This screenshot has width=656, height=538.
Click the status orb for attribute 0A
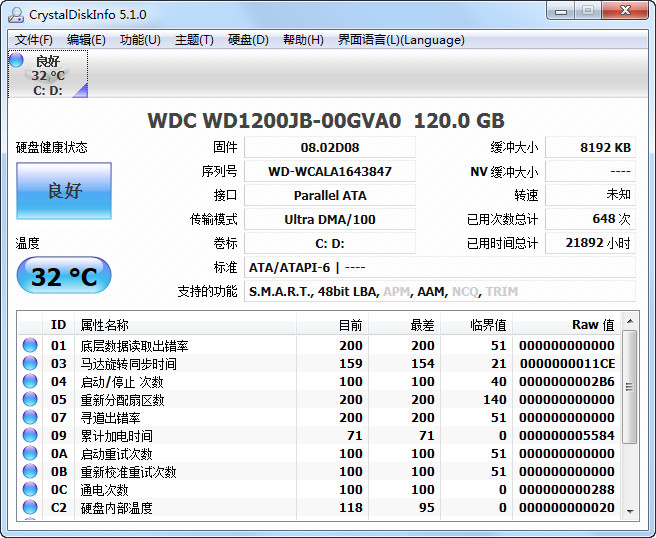[x=30, y=453]
